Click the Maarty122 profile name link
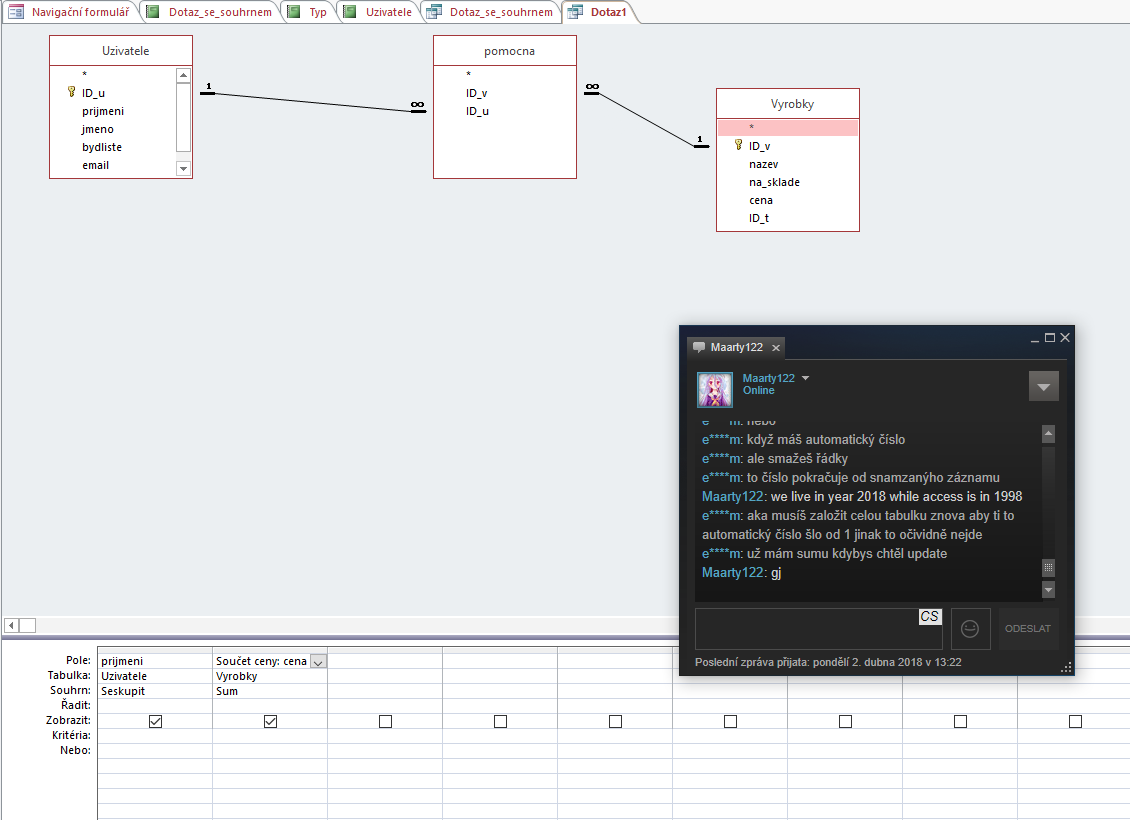Viewport: 1130px width, 820px height. 768,378
